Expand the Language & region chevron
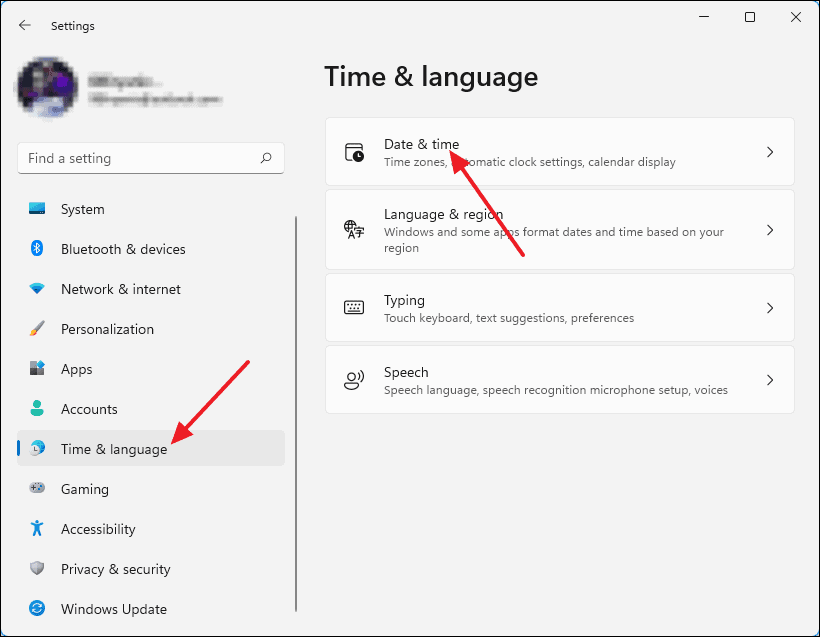The image size is (820, 637). pyautogui.click(x=769, y=229)
